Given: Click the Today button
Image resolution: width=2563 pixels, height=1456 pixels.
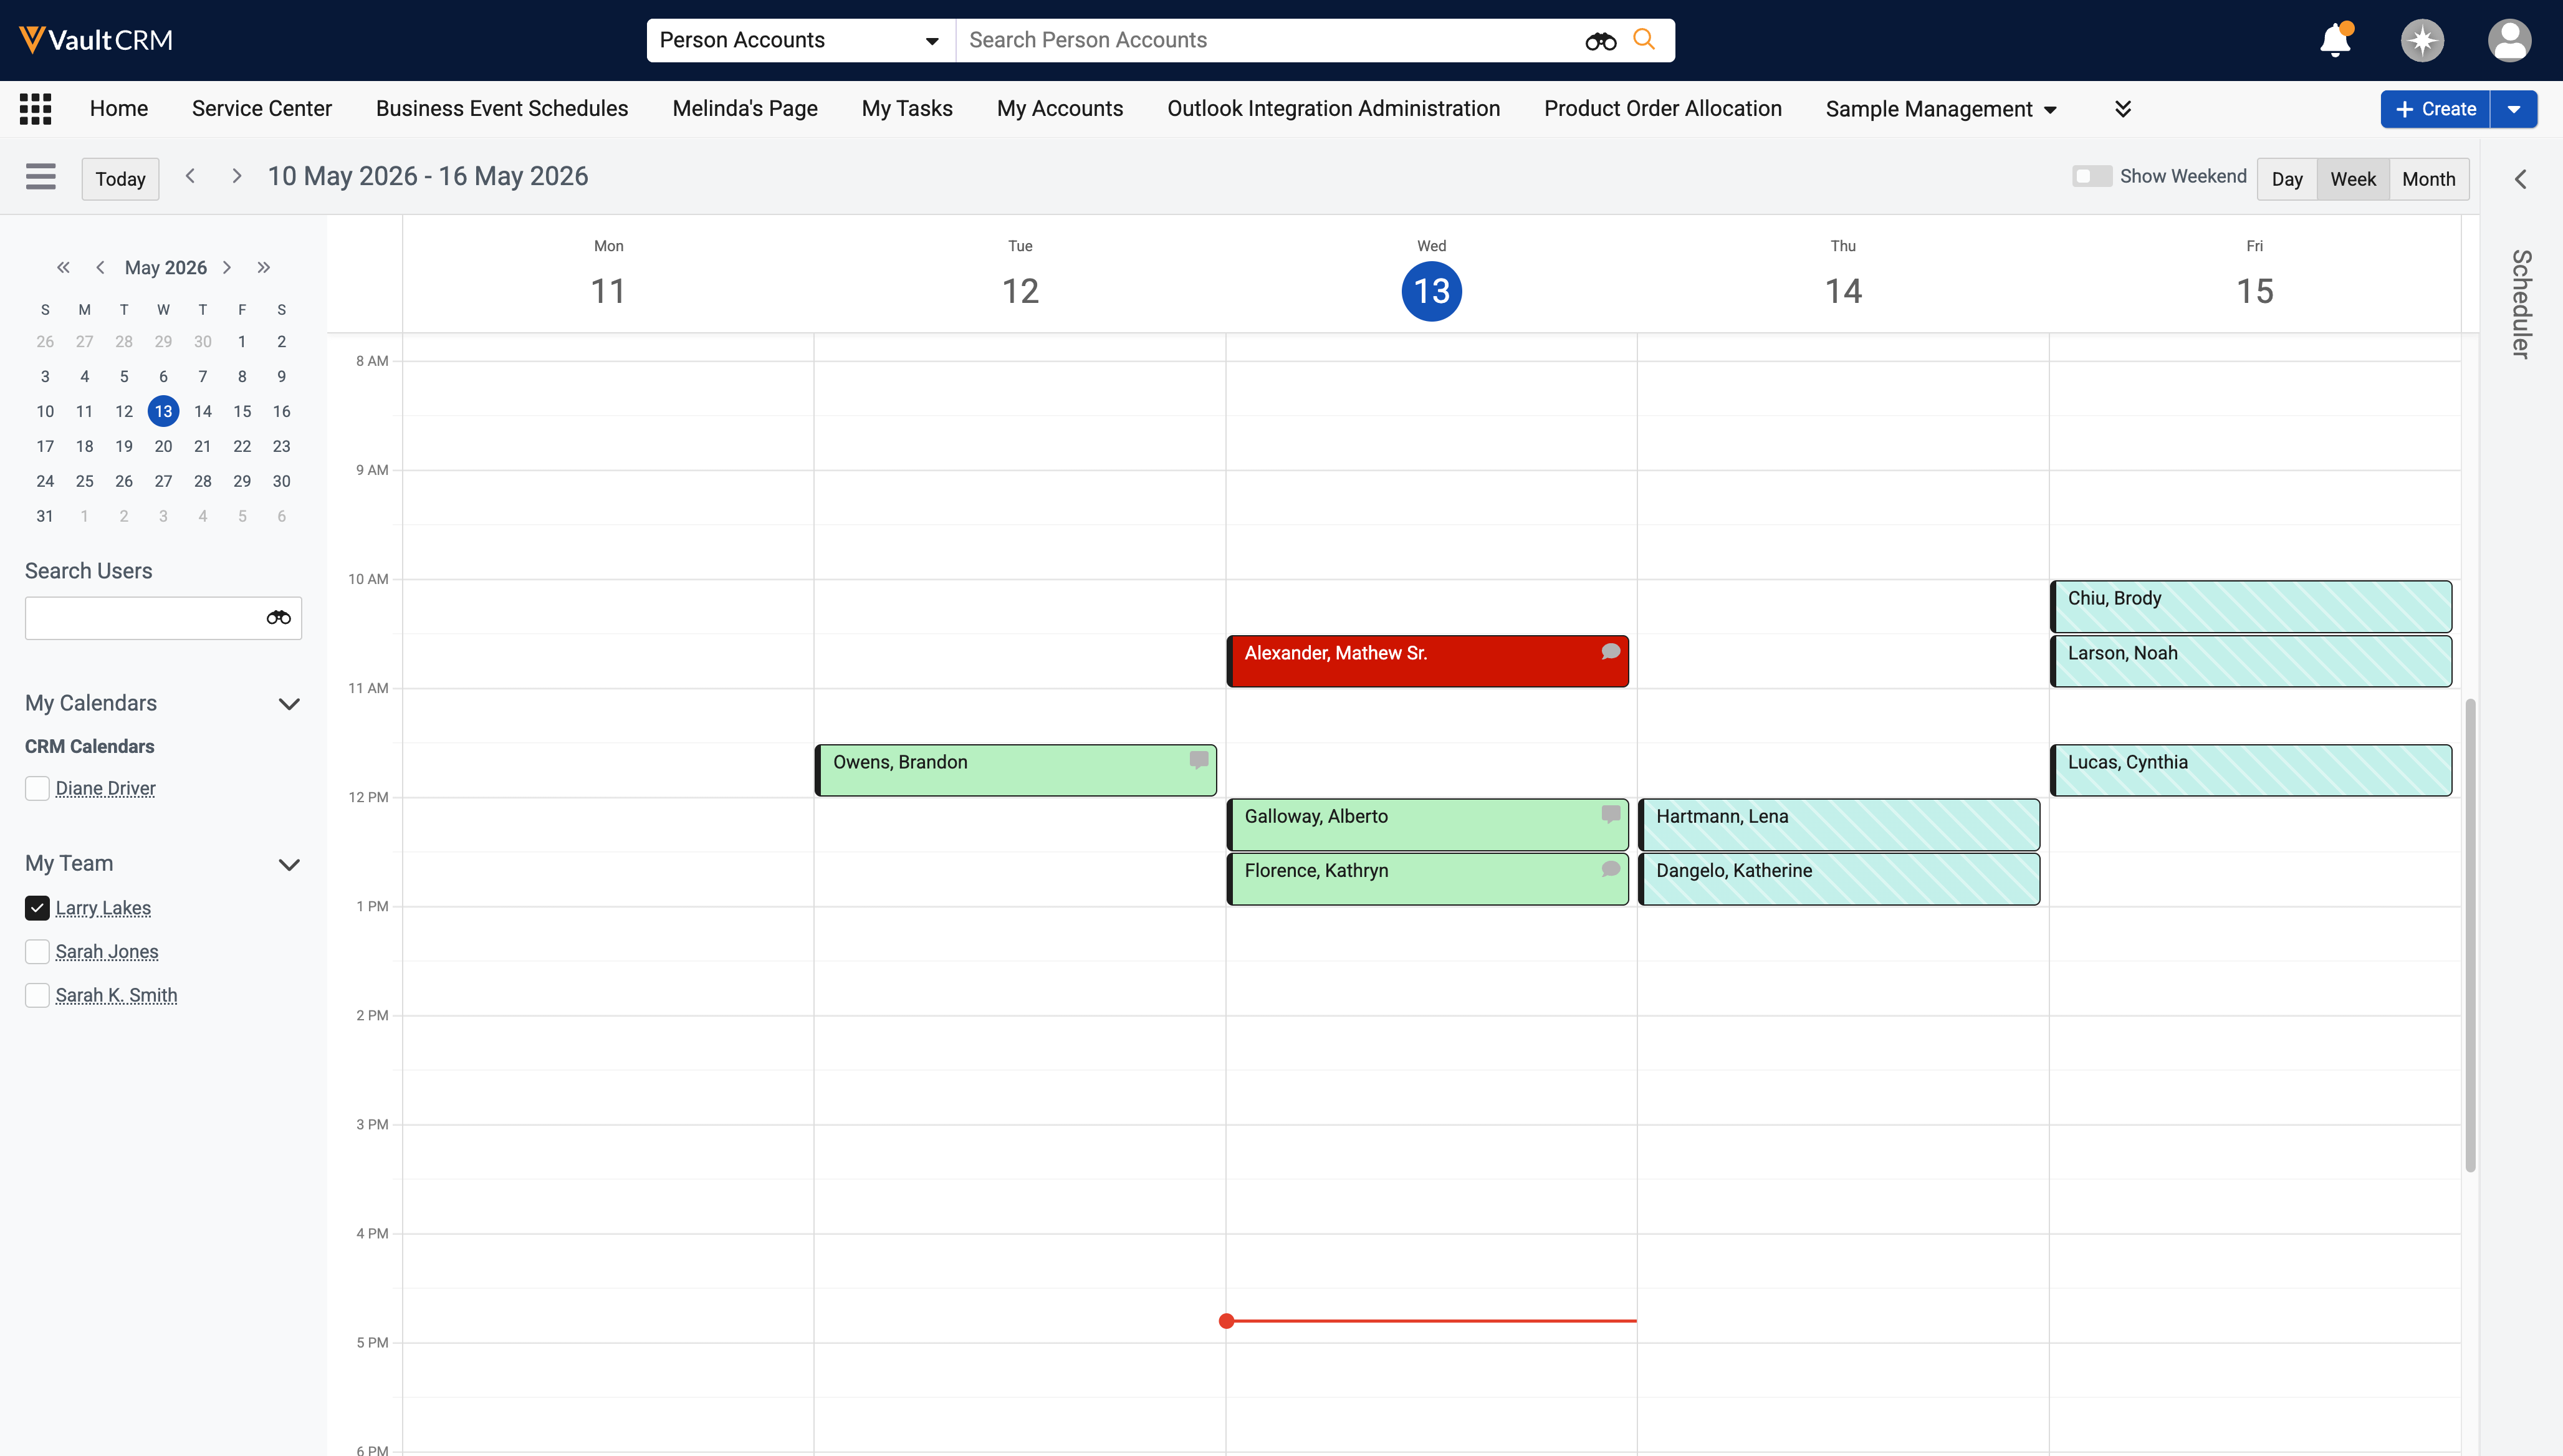Looking at the screenshot, I should tap(120, 179).
